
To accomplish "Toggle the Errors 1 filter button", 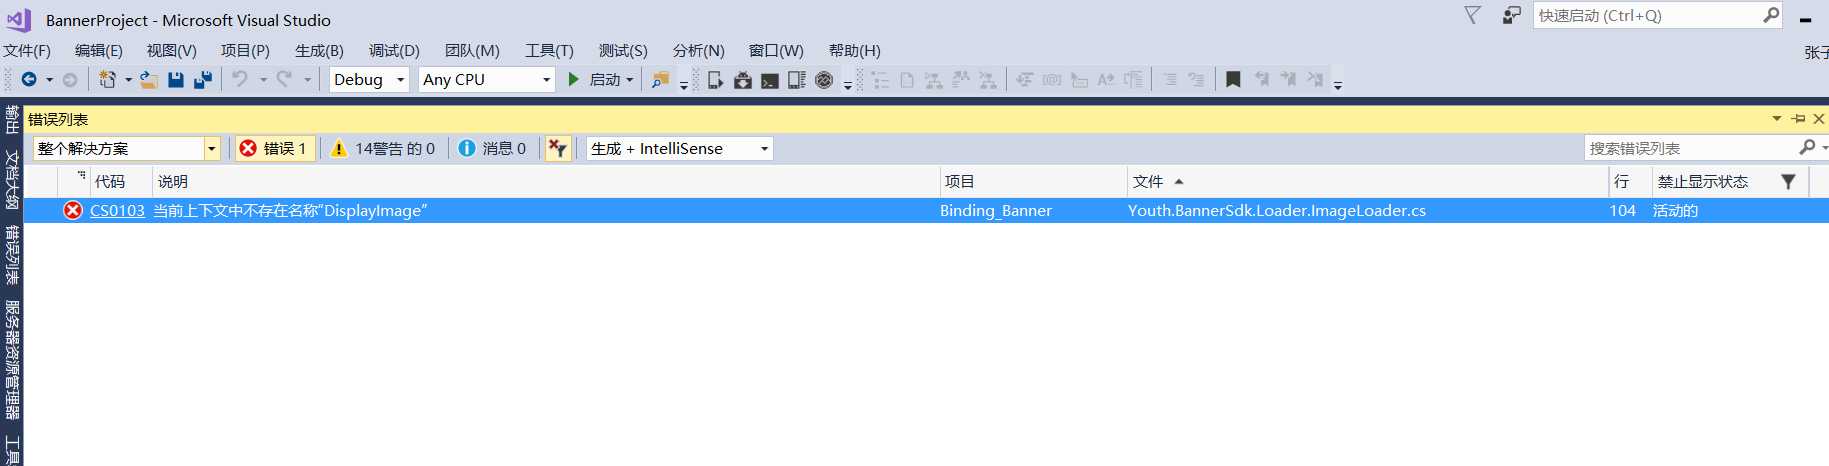I will (275, 148).
